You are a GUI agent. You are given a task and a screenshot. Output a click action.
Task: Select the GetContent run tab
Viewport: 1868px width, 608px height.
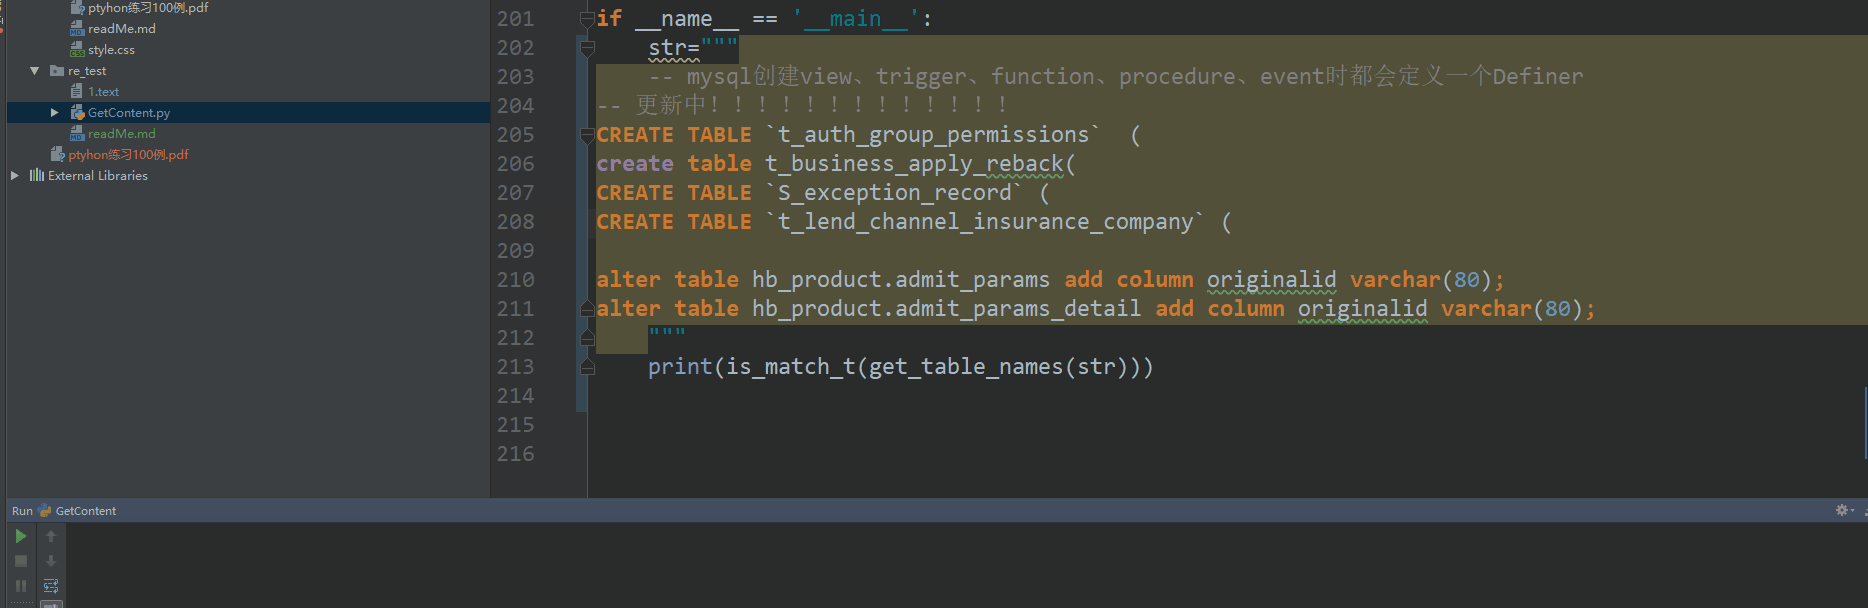coord(85,511)
